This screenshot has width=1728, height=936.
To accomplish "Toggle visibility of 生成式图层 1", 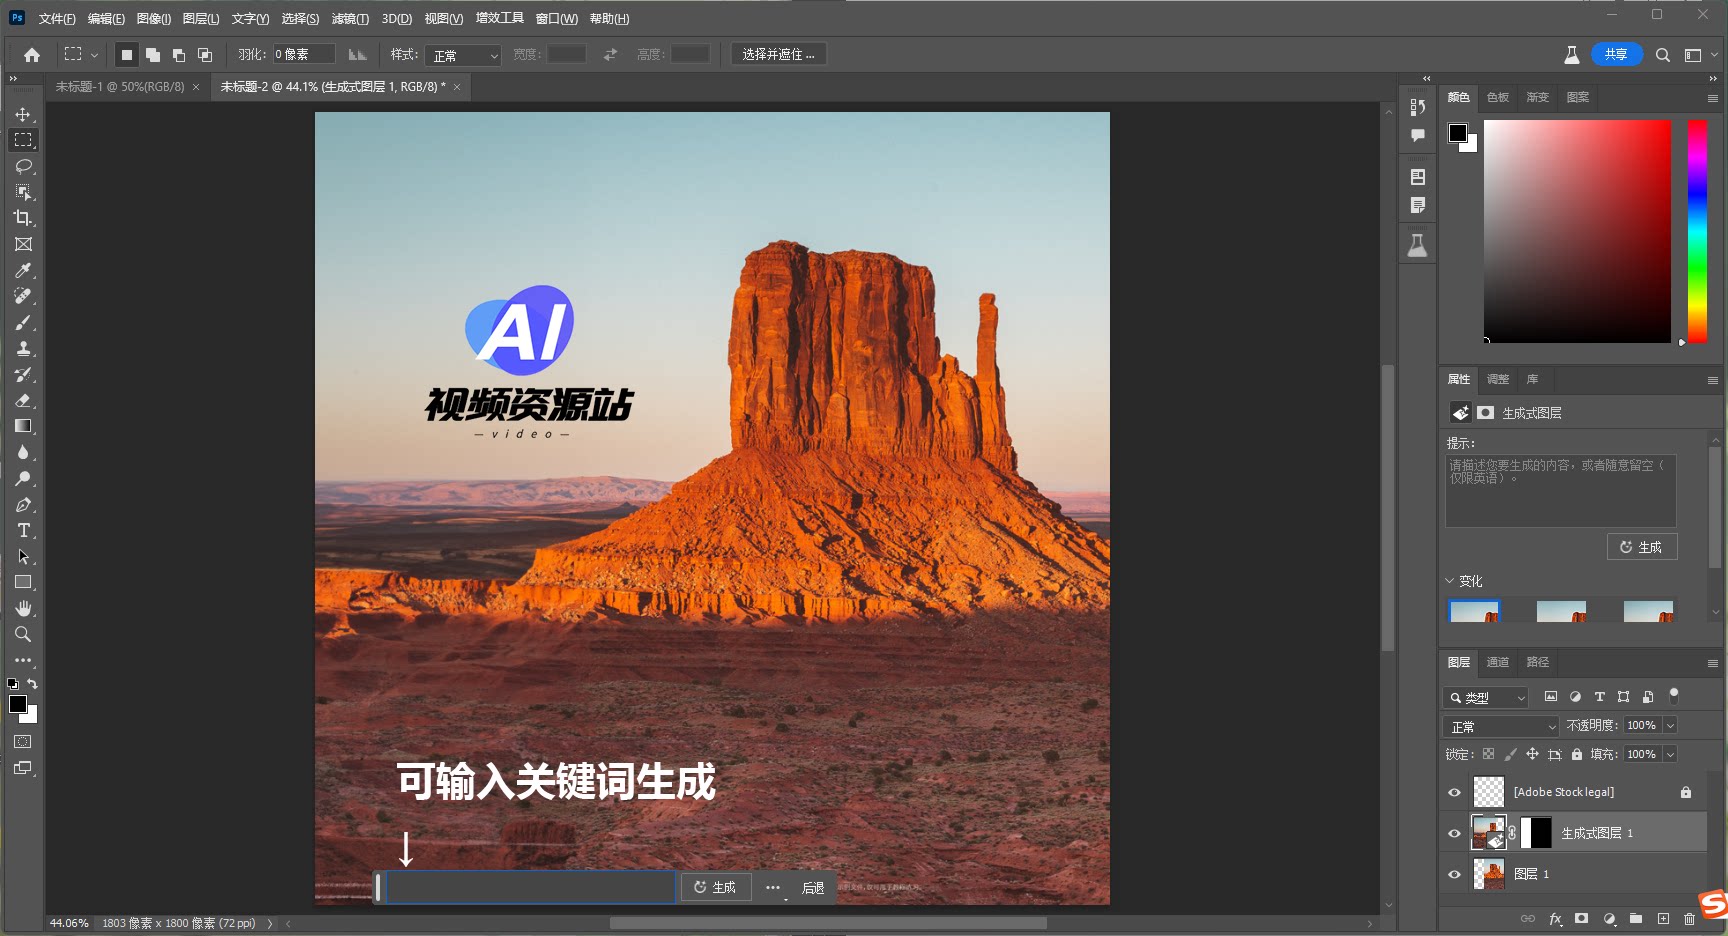I will click(x=1454, y=833).
